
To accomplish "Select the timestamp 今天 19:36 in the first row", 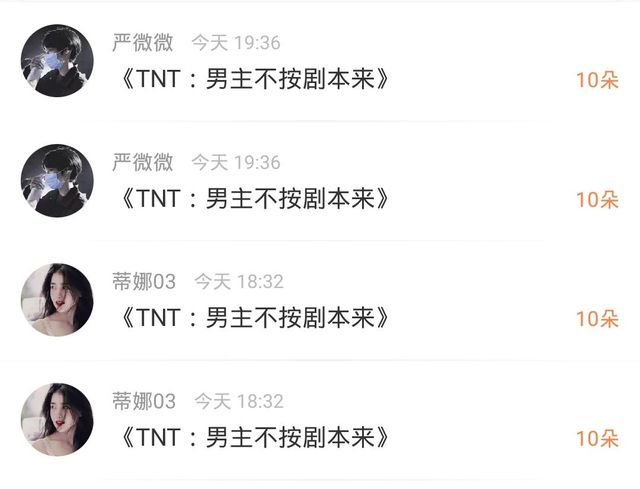I will (236, 43).
